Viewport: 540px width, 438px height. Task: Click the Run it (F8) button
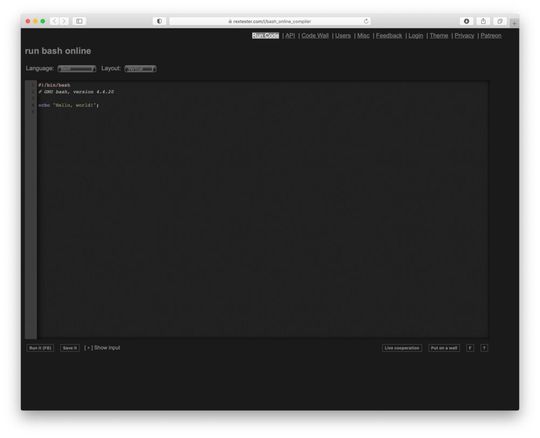tap(40, 348)
